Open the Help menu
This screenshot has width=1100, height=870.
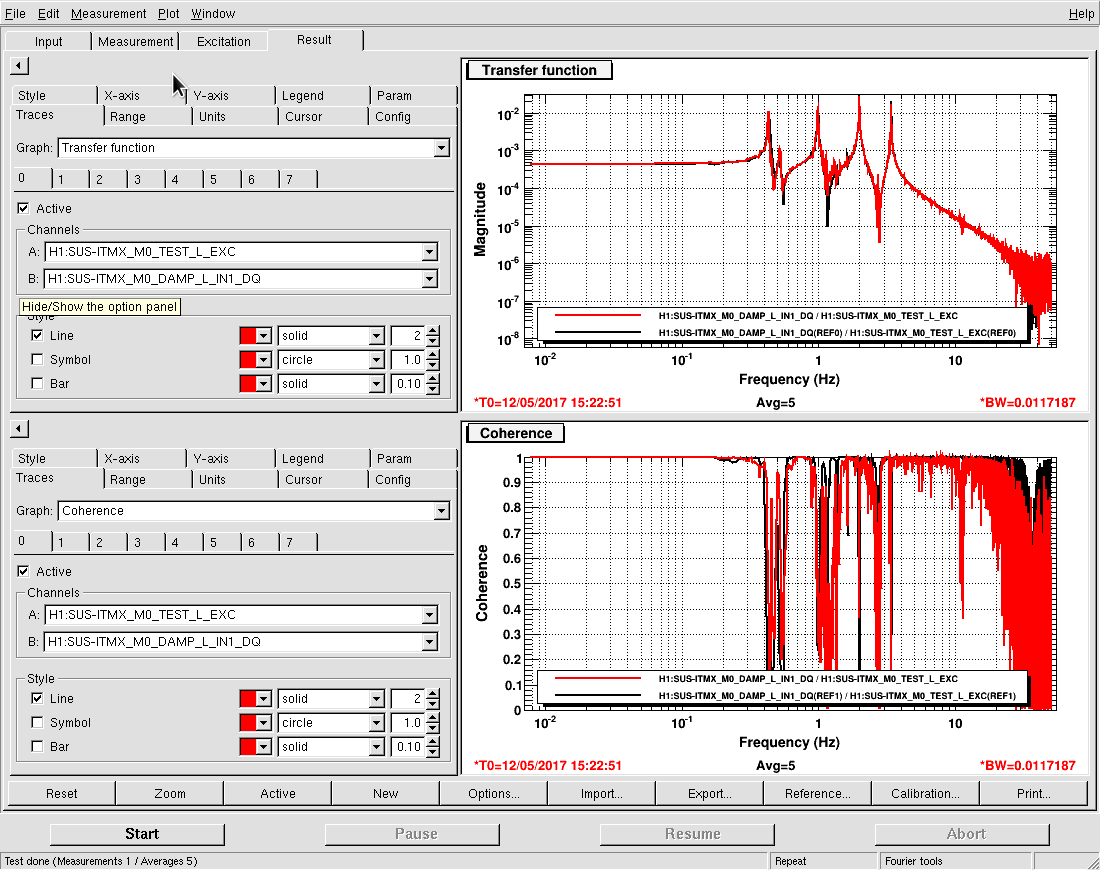click(x=1081, y=13)
